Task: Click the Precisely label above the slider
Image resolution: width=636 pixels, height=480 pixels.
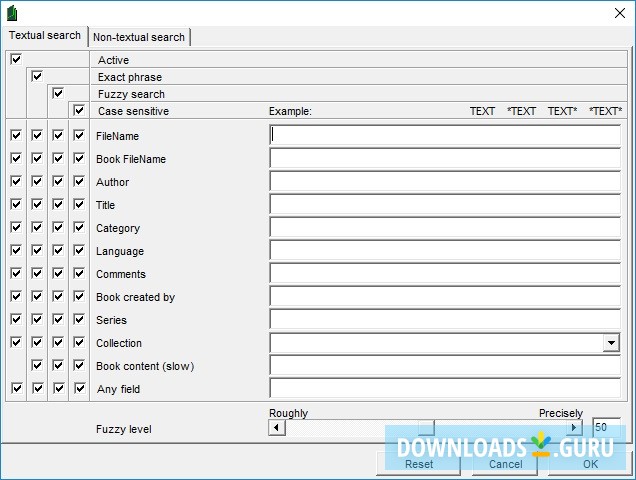Action: coord(561,413)
